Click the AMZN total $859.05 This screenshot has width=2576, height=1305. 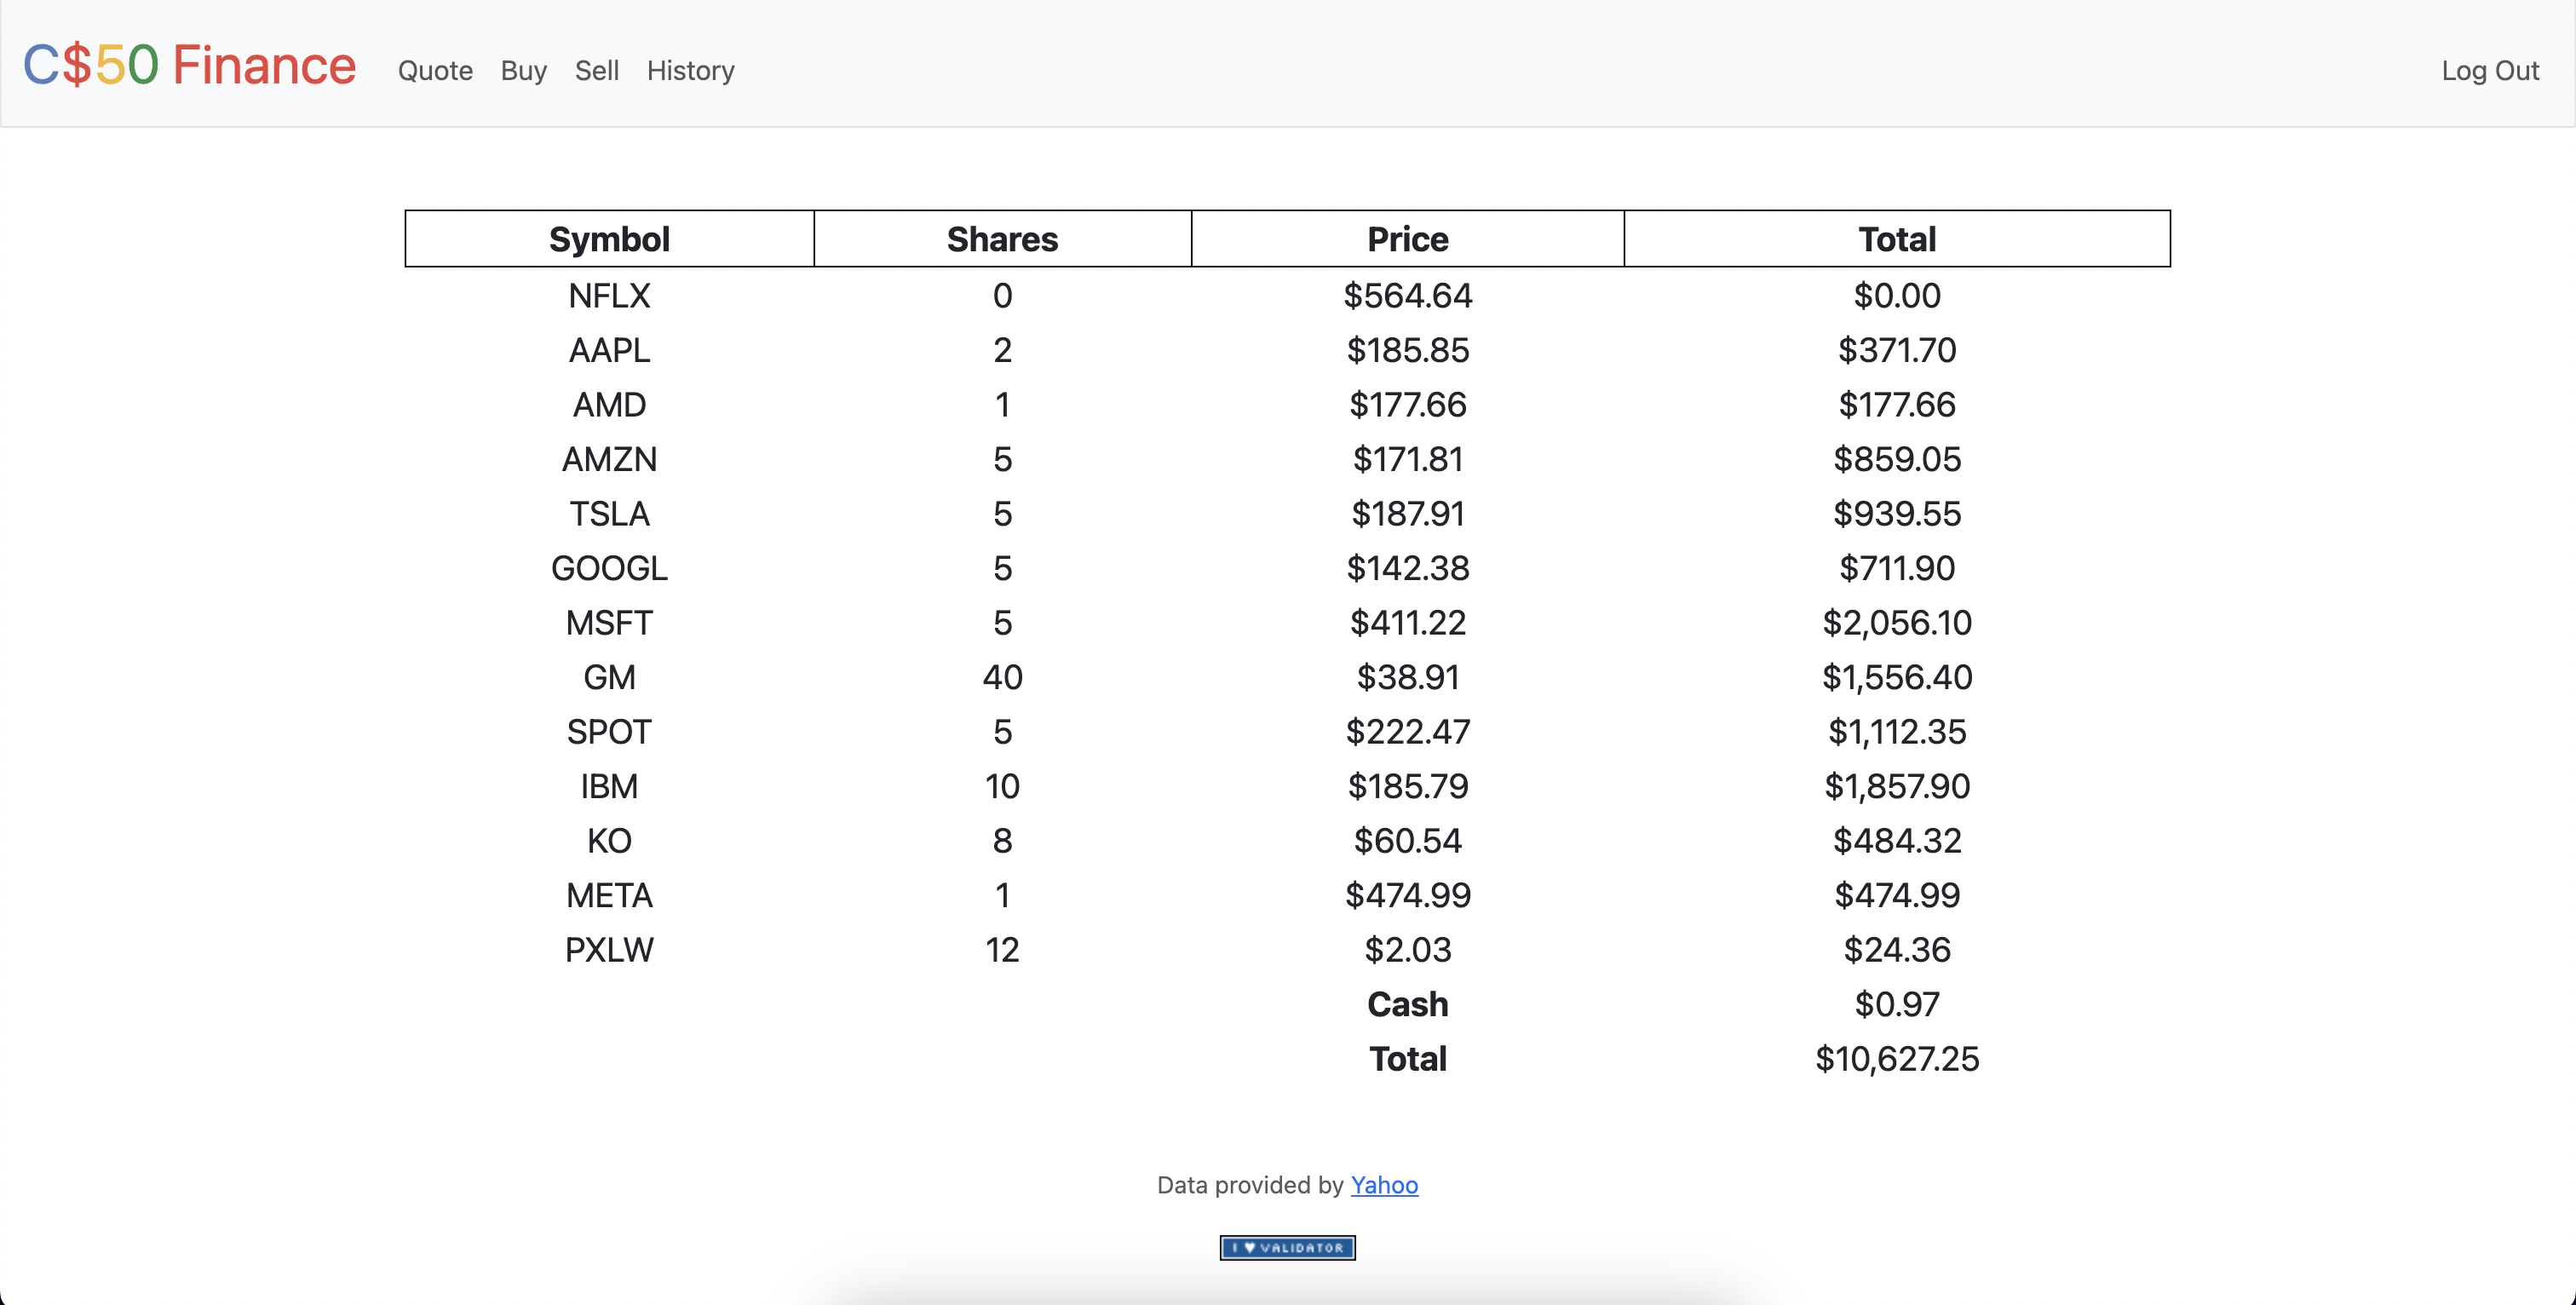[1896, 459]
